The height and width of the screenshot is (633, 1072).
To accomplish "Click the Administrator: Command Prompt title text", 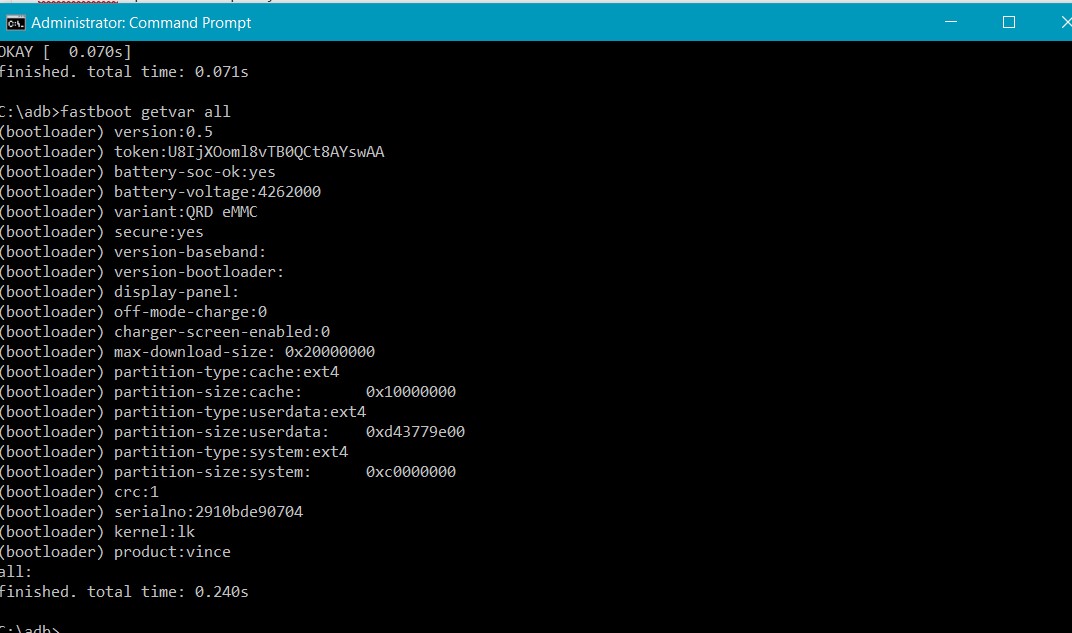I will click(141, 22).
